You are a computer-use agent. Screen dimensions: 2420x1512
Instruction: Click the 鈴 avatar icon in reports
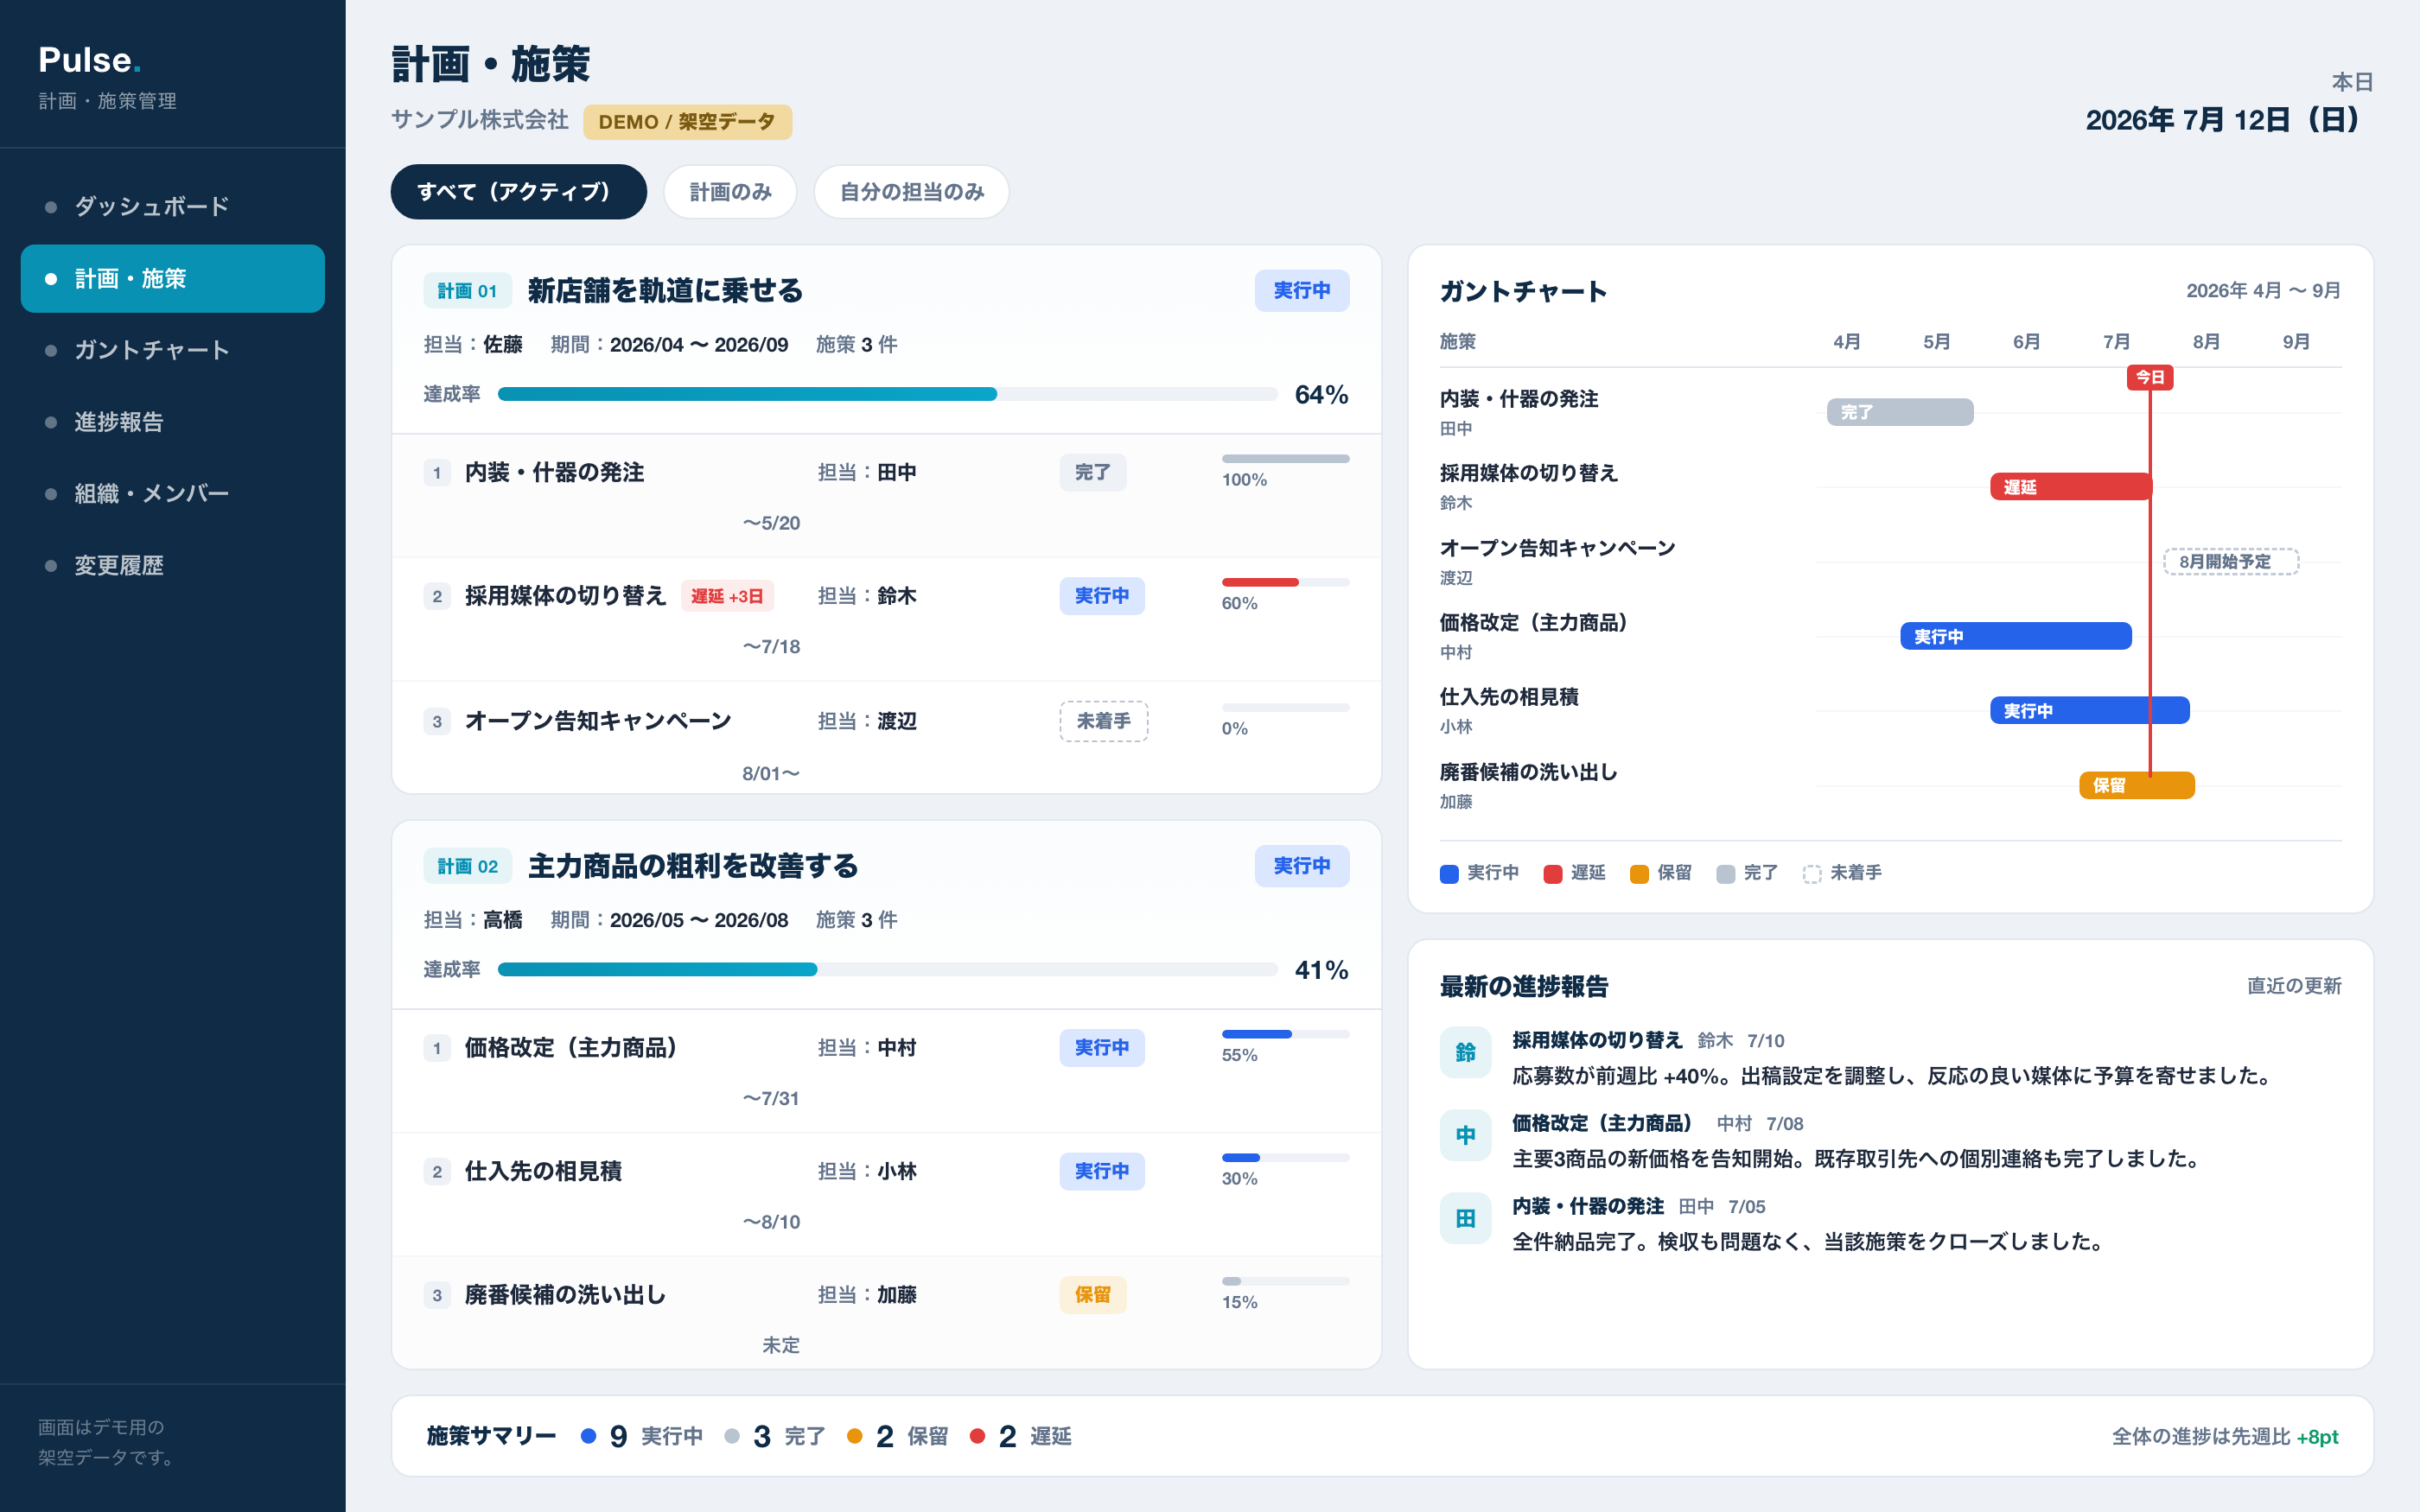[x=1465, y=1052]
